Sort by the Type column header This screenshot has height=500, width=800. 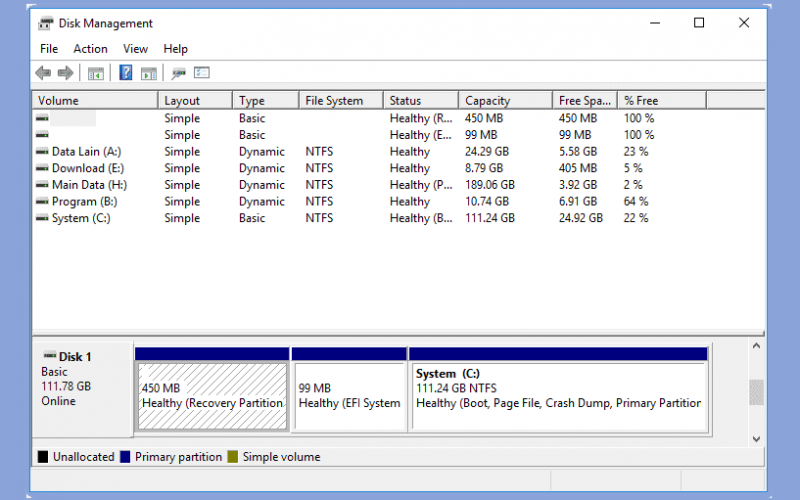pos(266,101)
